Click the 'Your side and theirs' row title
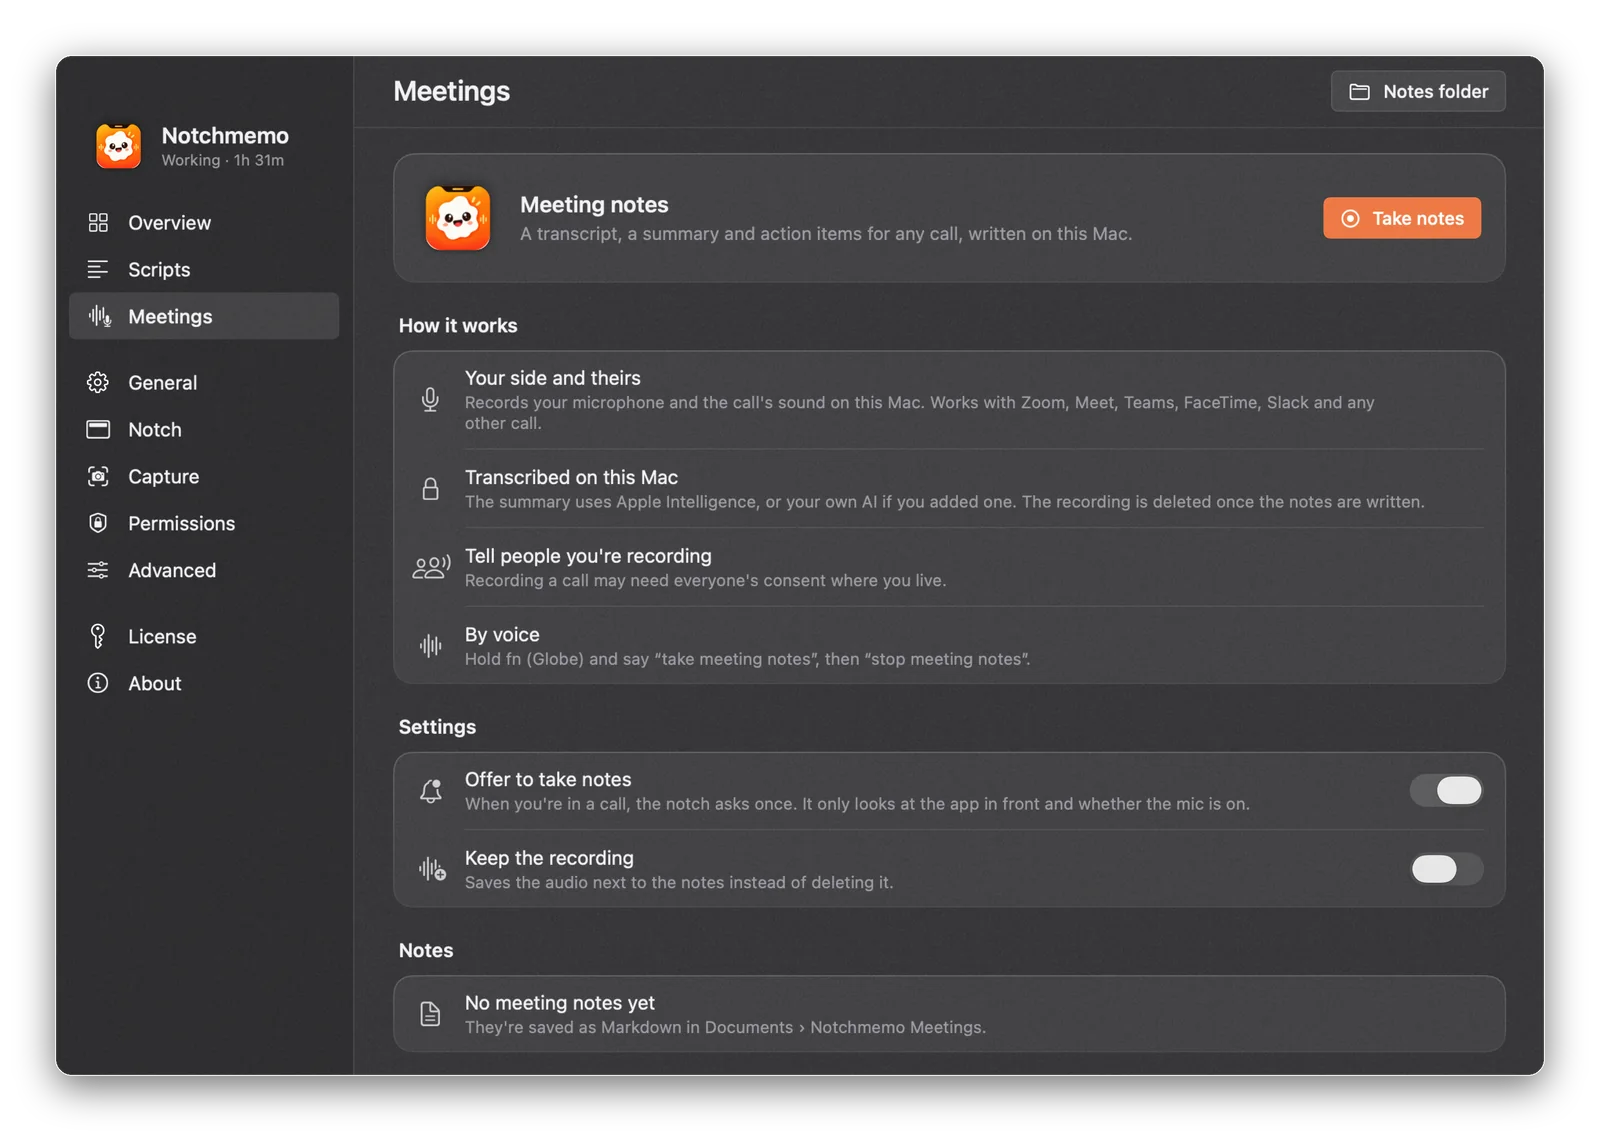Image resolution: width=1600 pixels, height=1131 pixels. (x=553, y=378)
